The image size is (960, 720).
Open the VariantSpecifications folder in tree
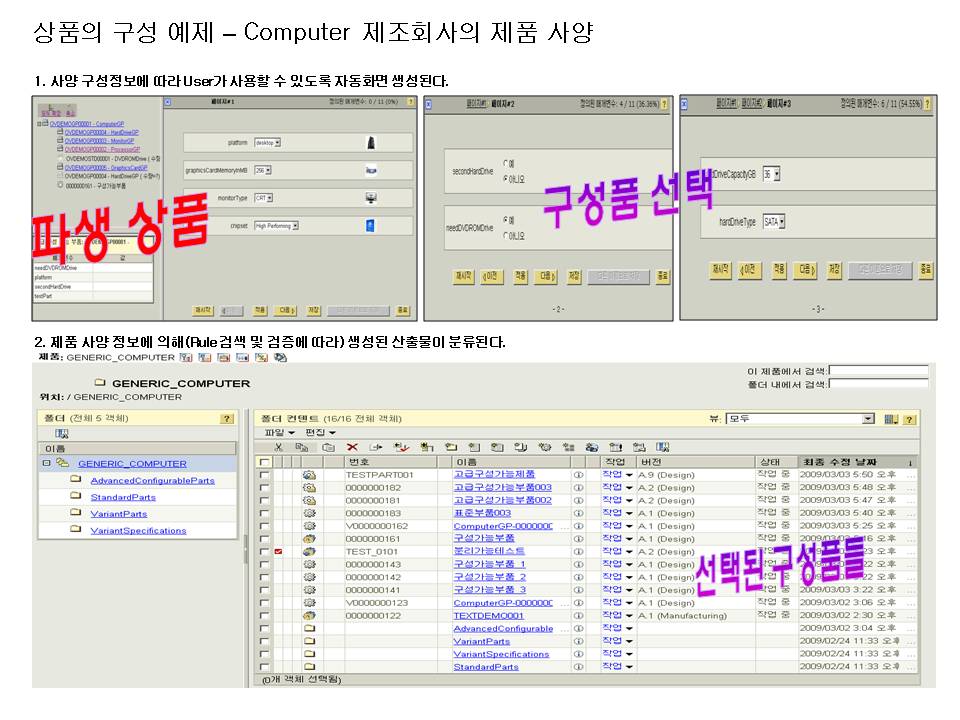pyautogui.click(x=138, y=531)
